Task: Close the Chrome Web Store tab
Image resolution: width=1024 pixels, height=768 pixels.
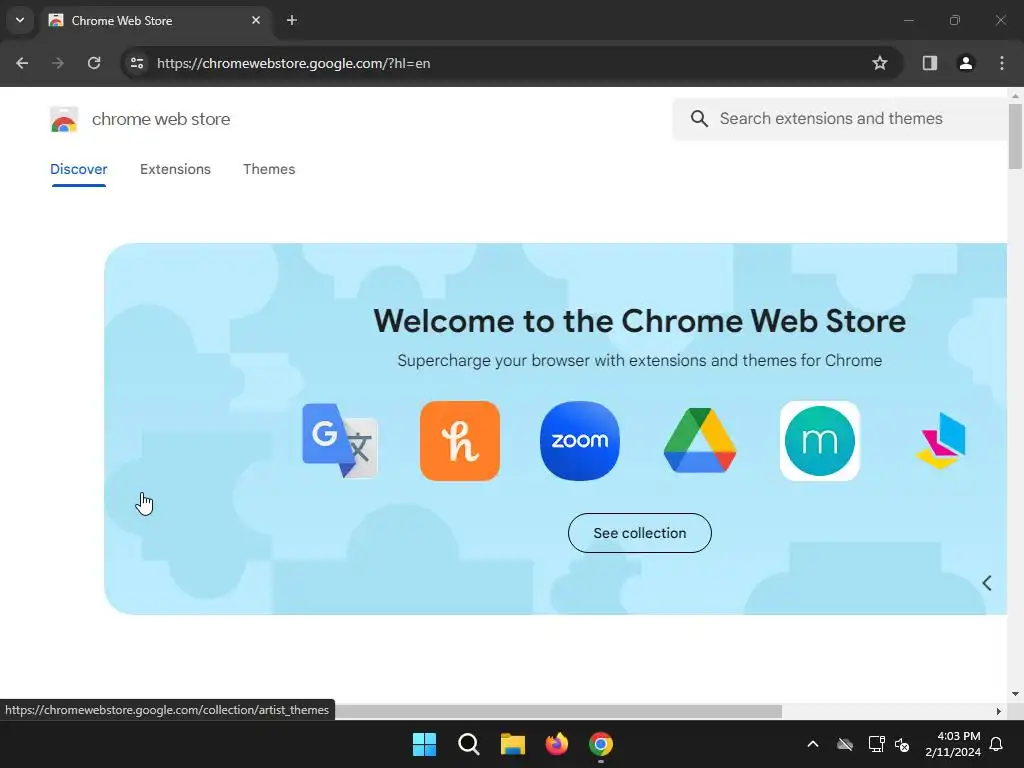Action: [x=256, y=20]
